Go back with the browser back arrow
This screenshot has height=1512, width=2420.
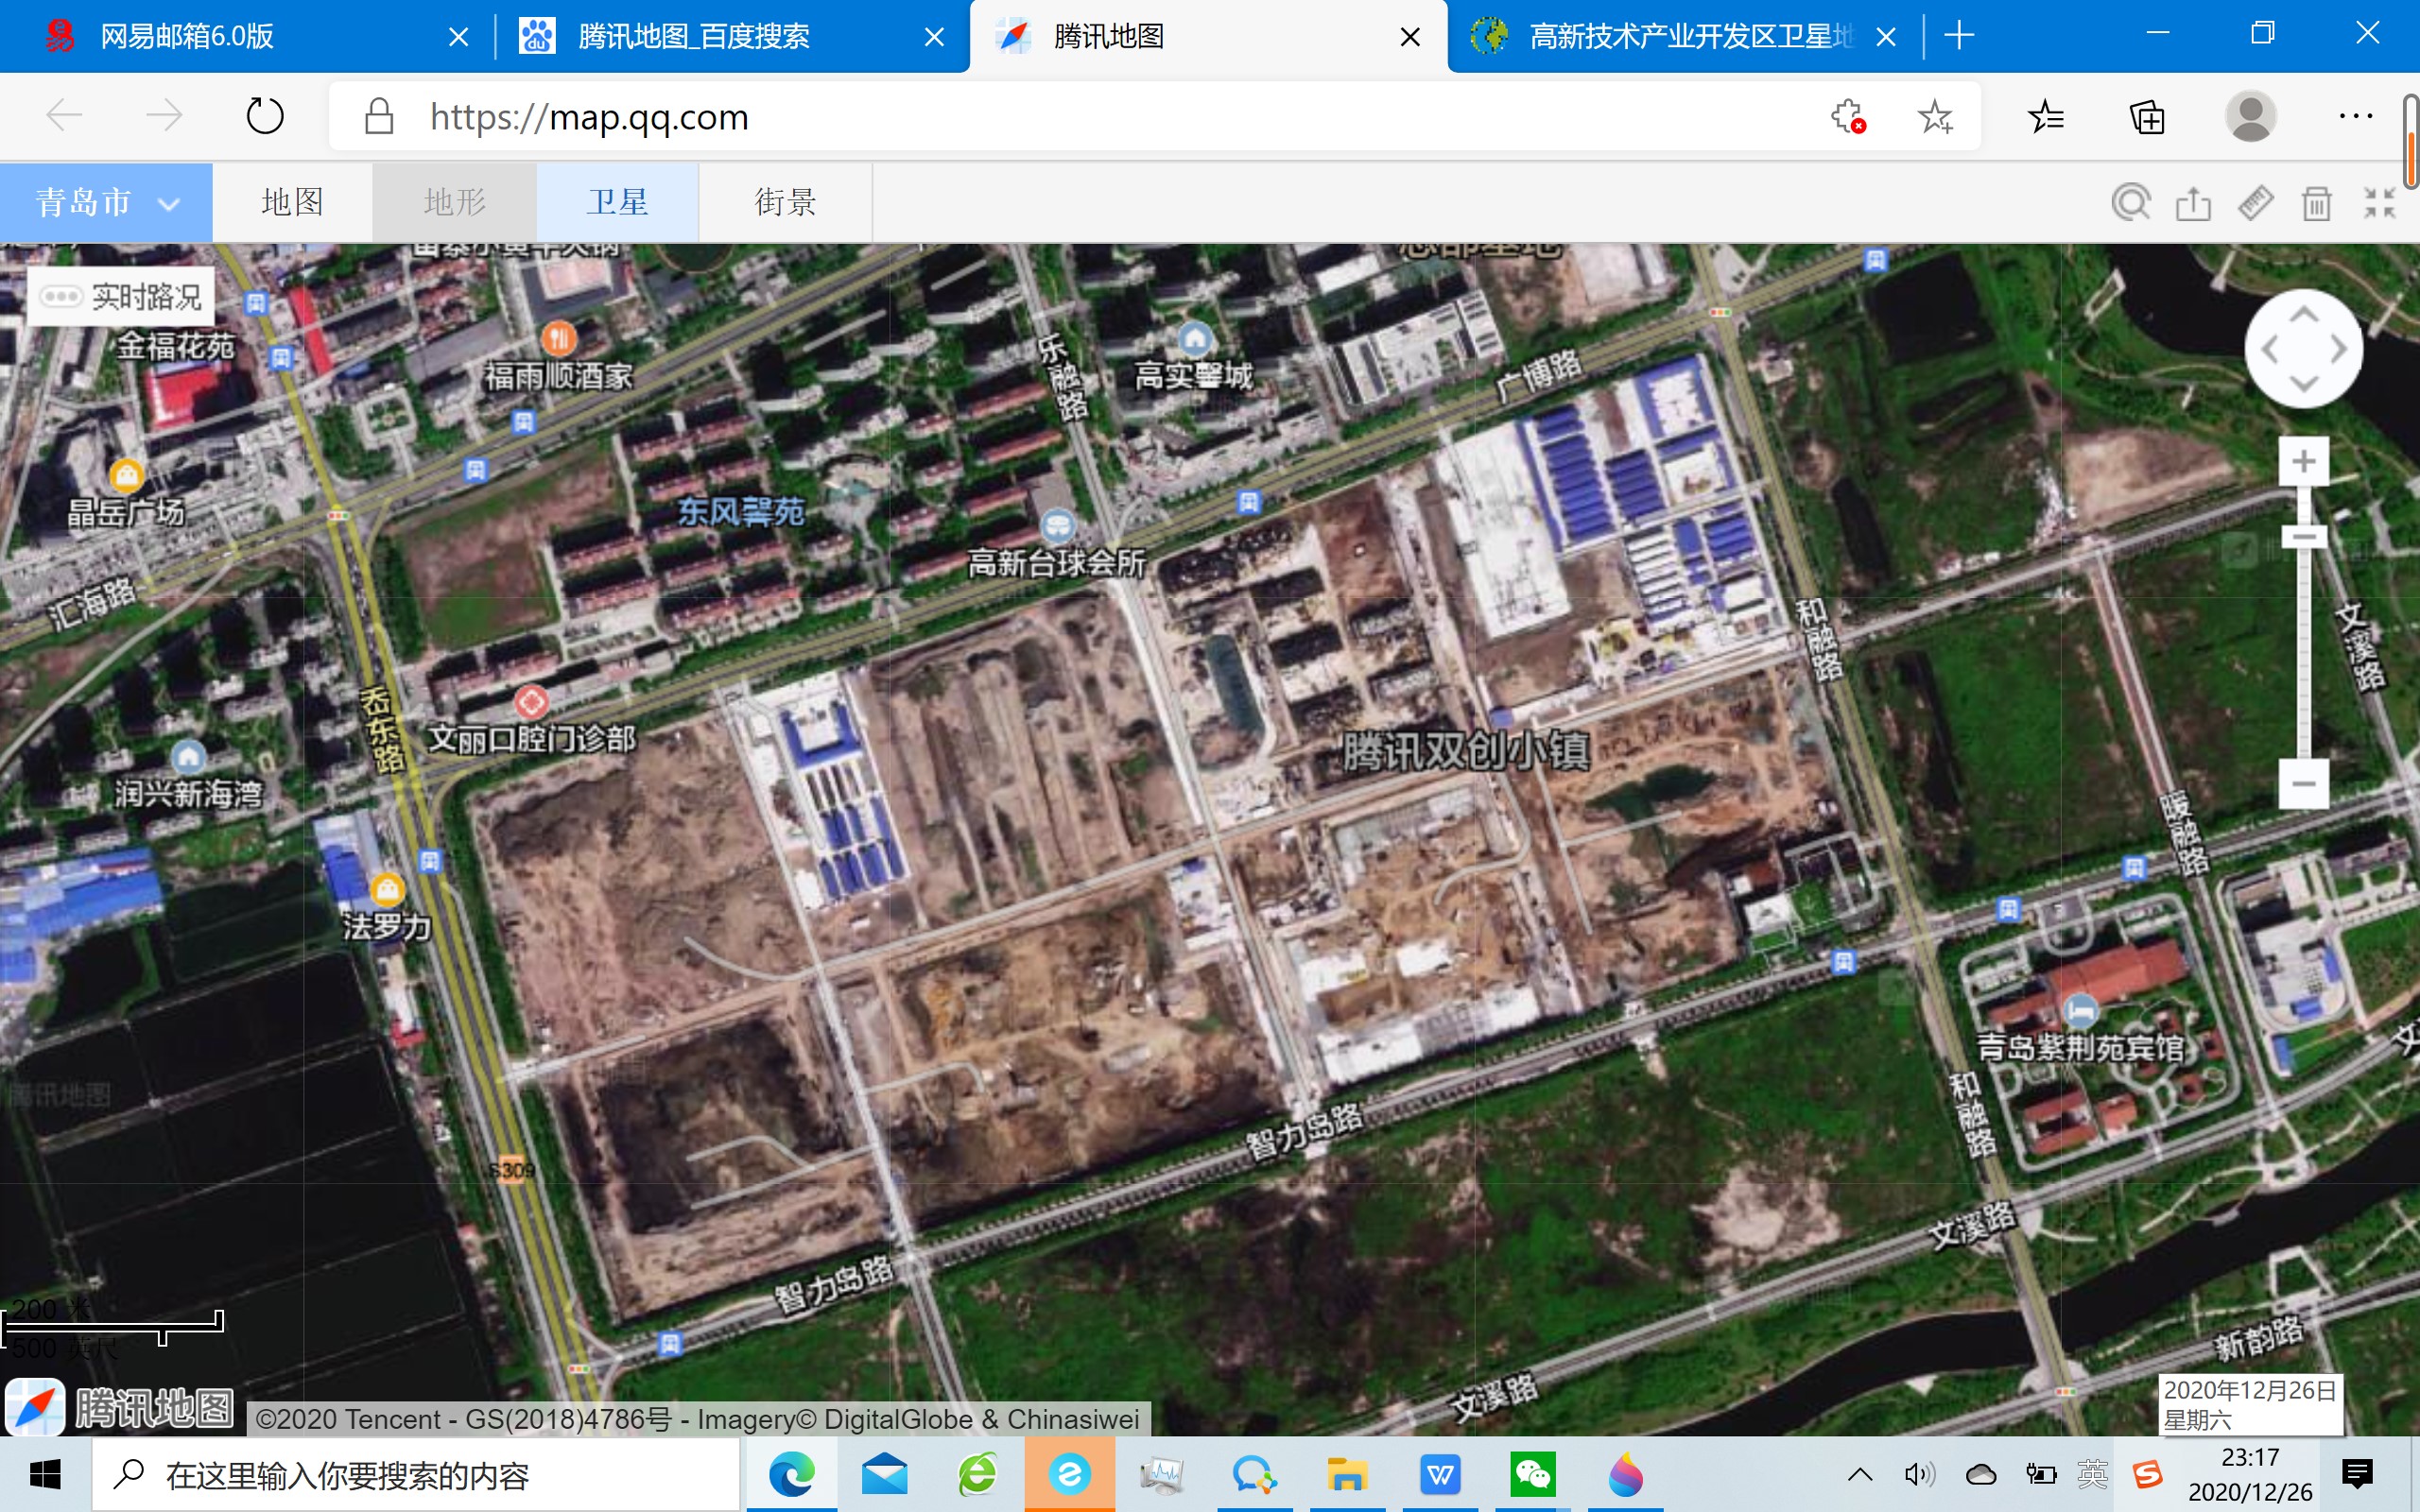pos(65,116)
